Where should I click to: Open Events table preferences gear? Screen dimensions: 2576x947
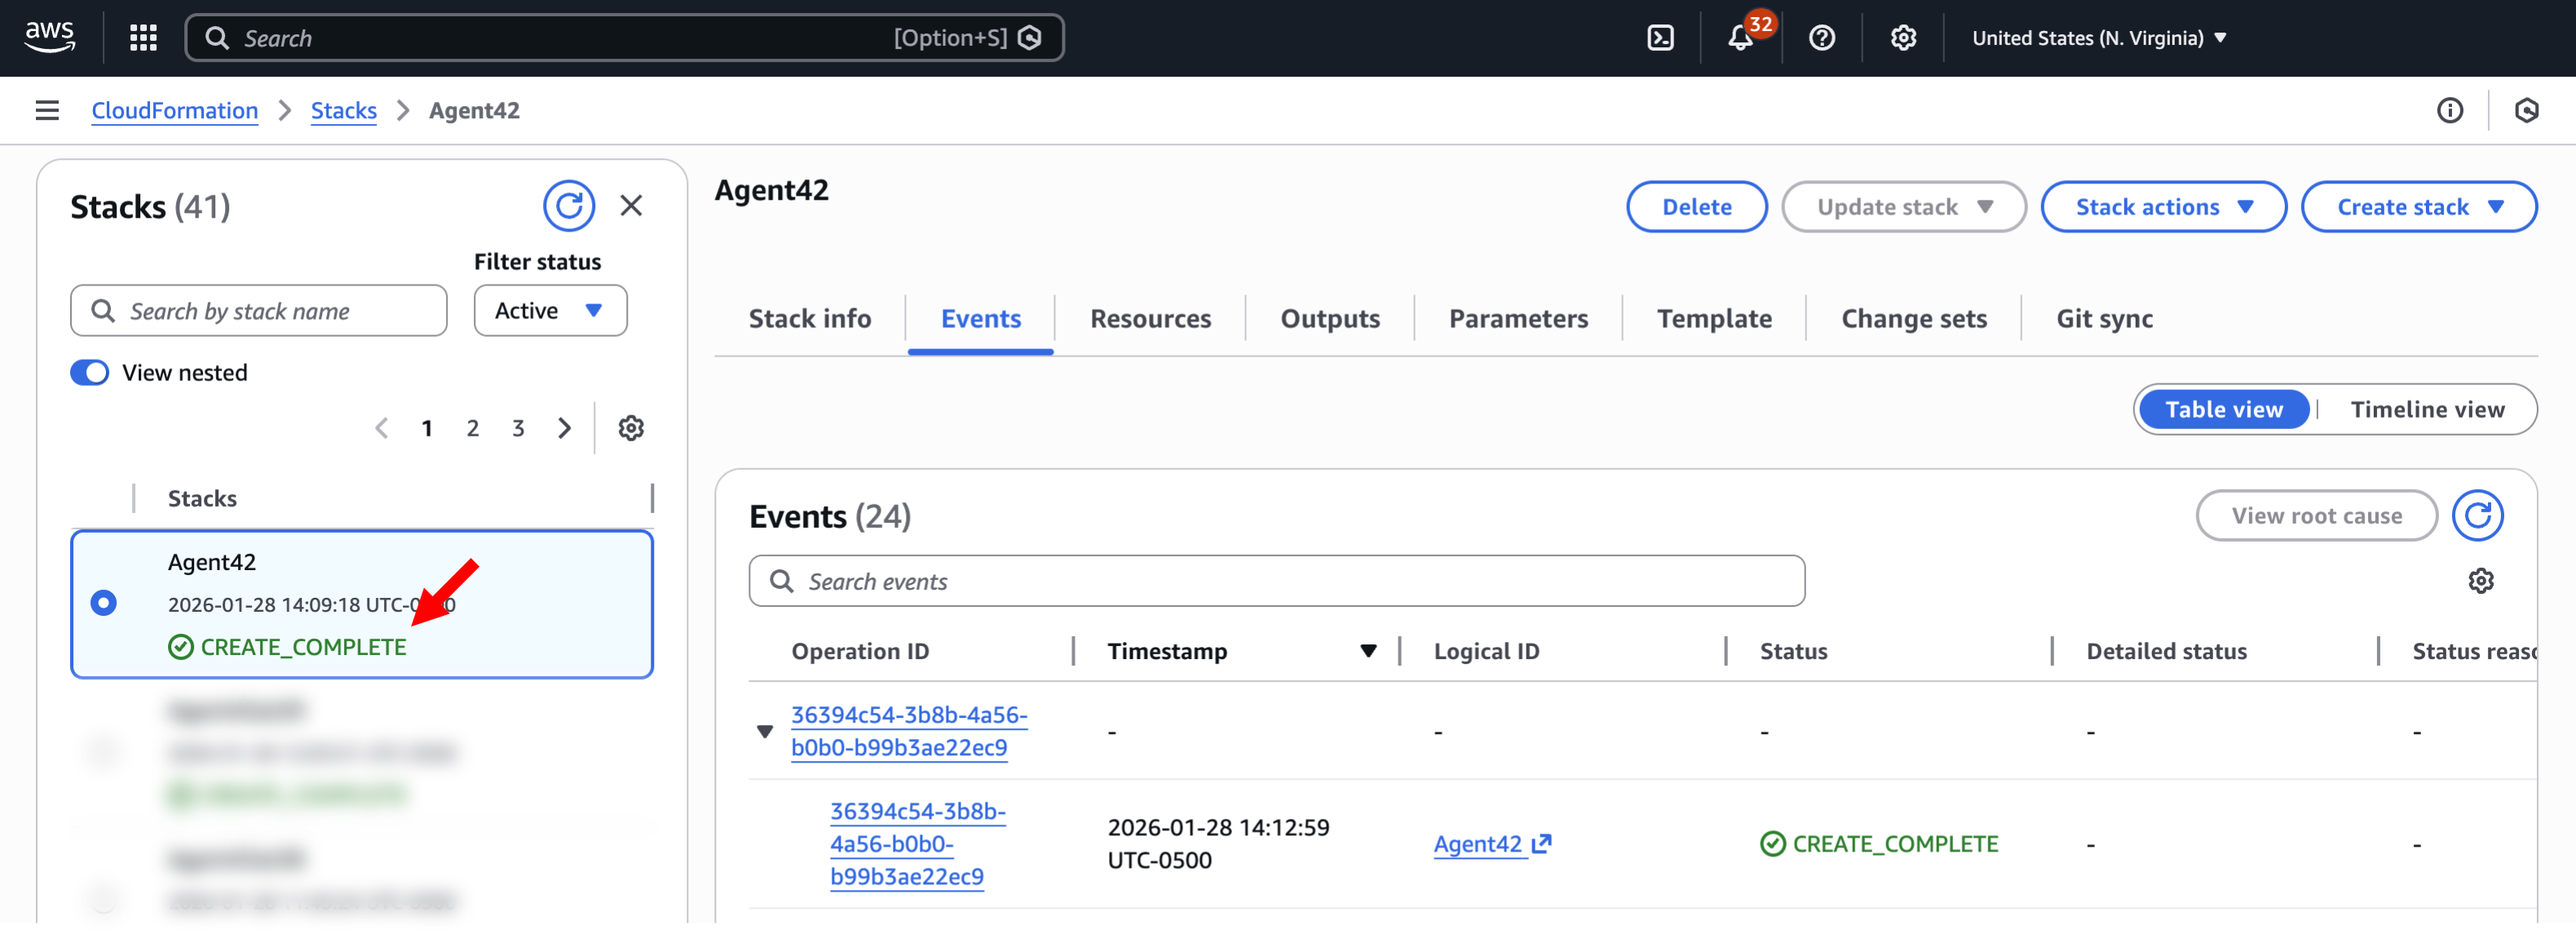pos(2480,581)
